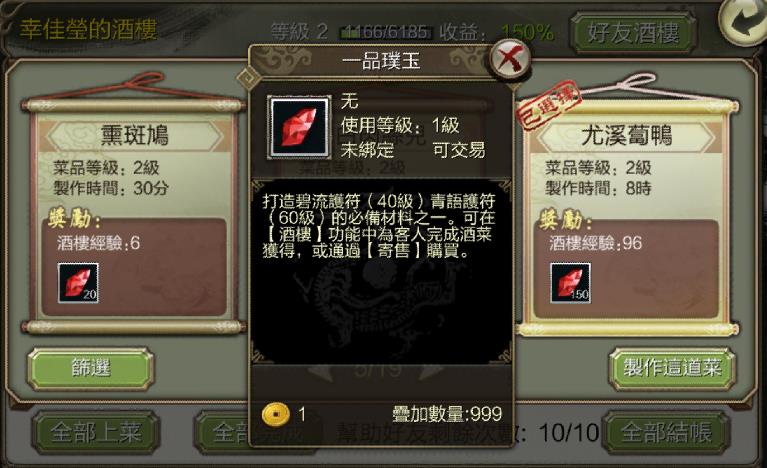Click the 疊加數量:999 stack label
Screen dimensions: 767x468
447,414
